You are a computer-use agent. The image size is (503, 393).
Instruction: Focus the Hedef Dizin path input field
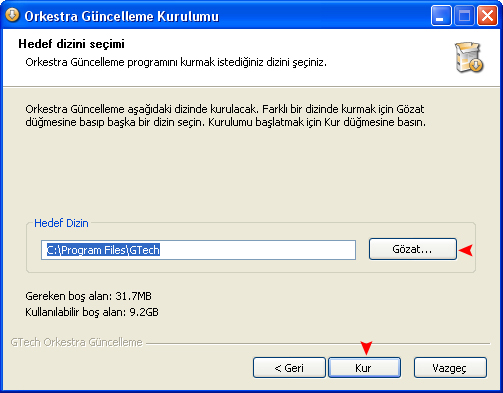[198, 250]
